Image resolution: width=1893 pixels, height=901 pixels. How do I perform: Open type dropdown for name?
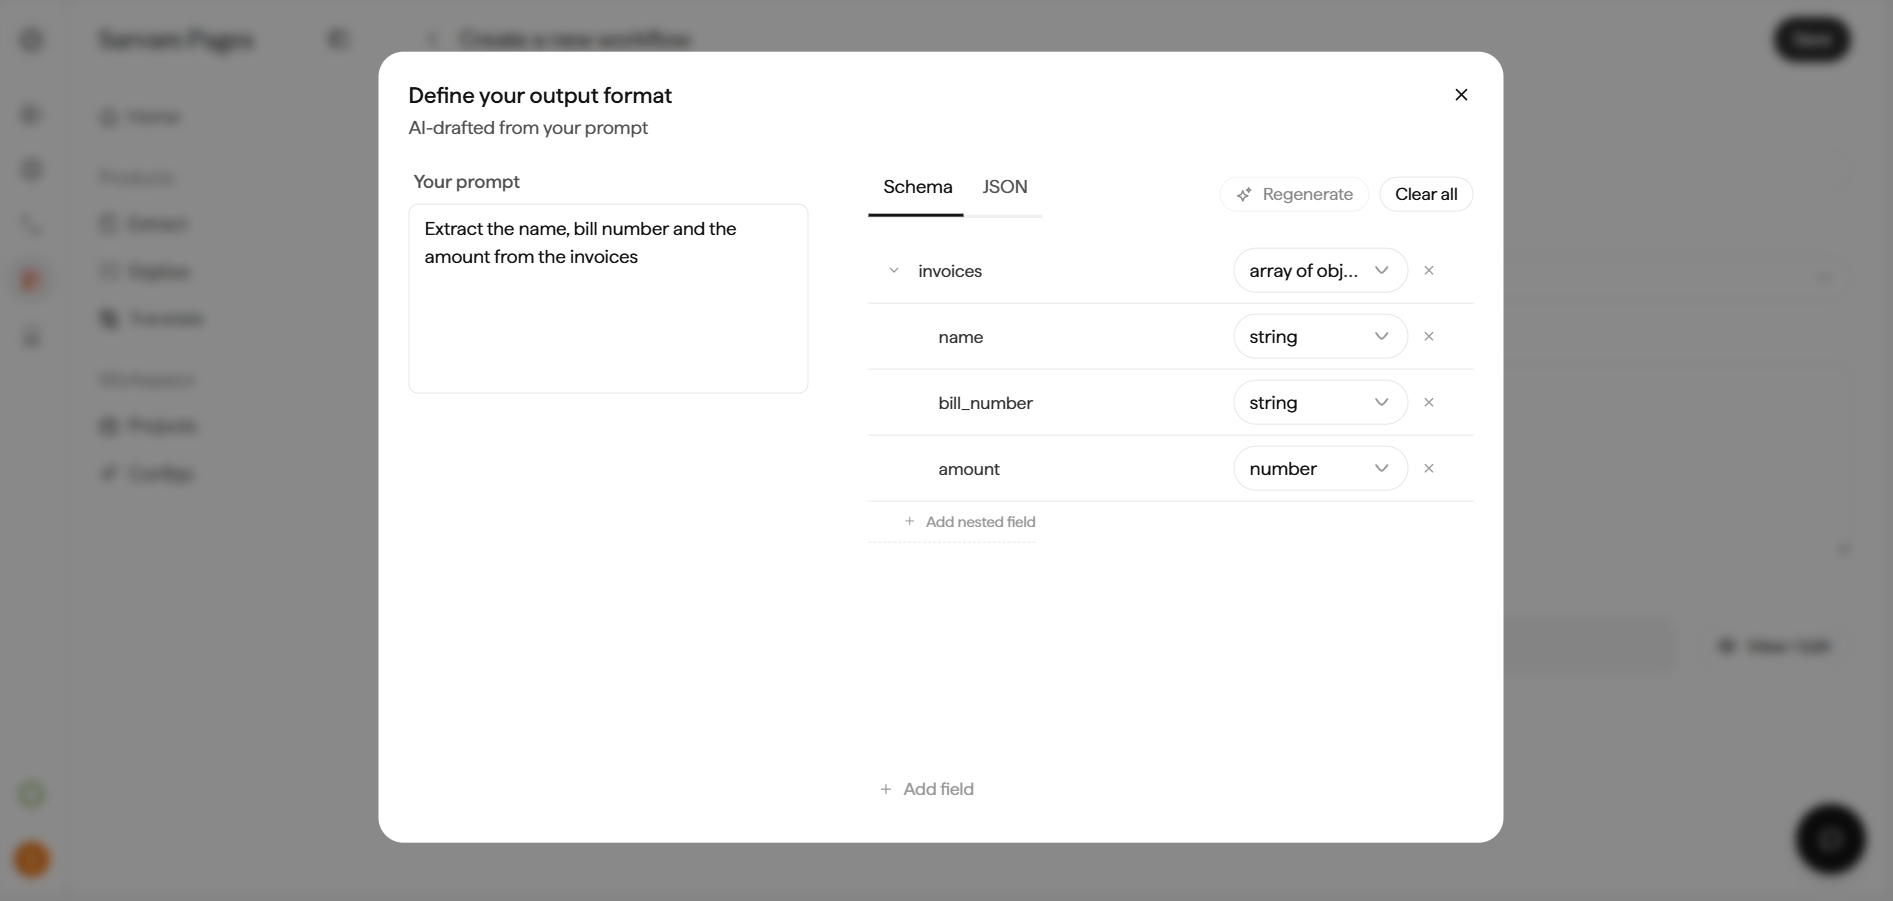1320,336
